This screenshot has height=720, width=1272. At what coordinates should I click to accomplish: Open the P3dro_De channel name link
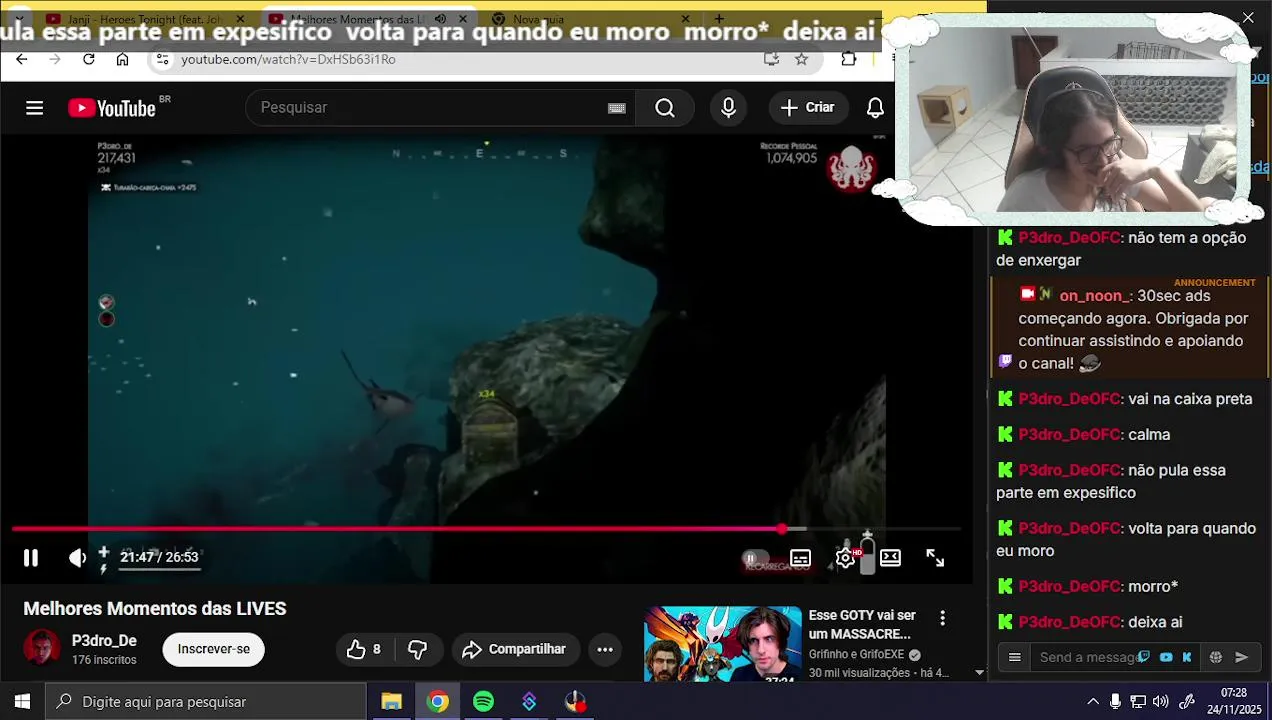tap(104, 641)
